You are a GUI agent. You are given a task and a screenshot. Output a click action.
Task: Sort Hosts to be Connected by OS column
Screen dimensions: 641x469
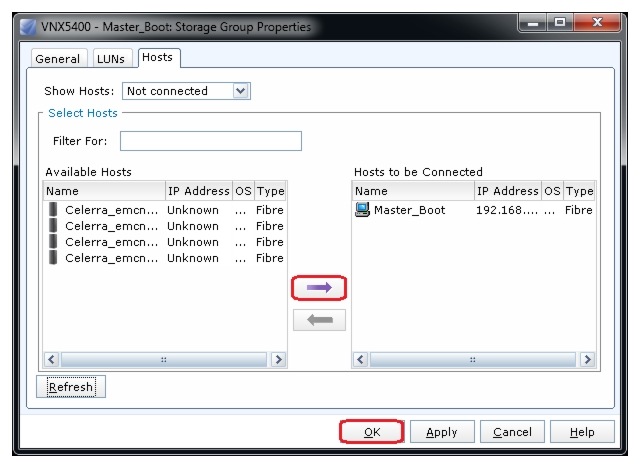[552, 191]
